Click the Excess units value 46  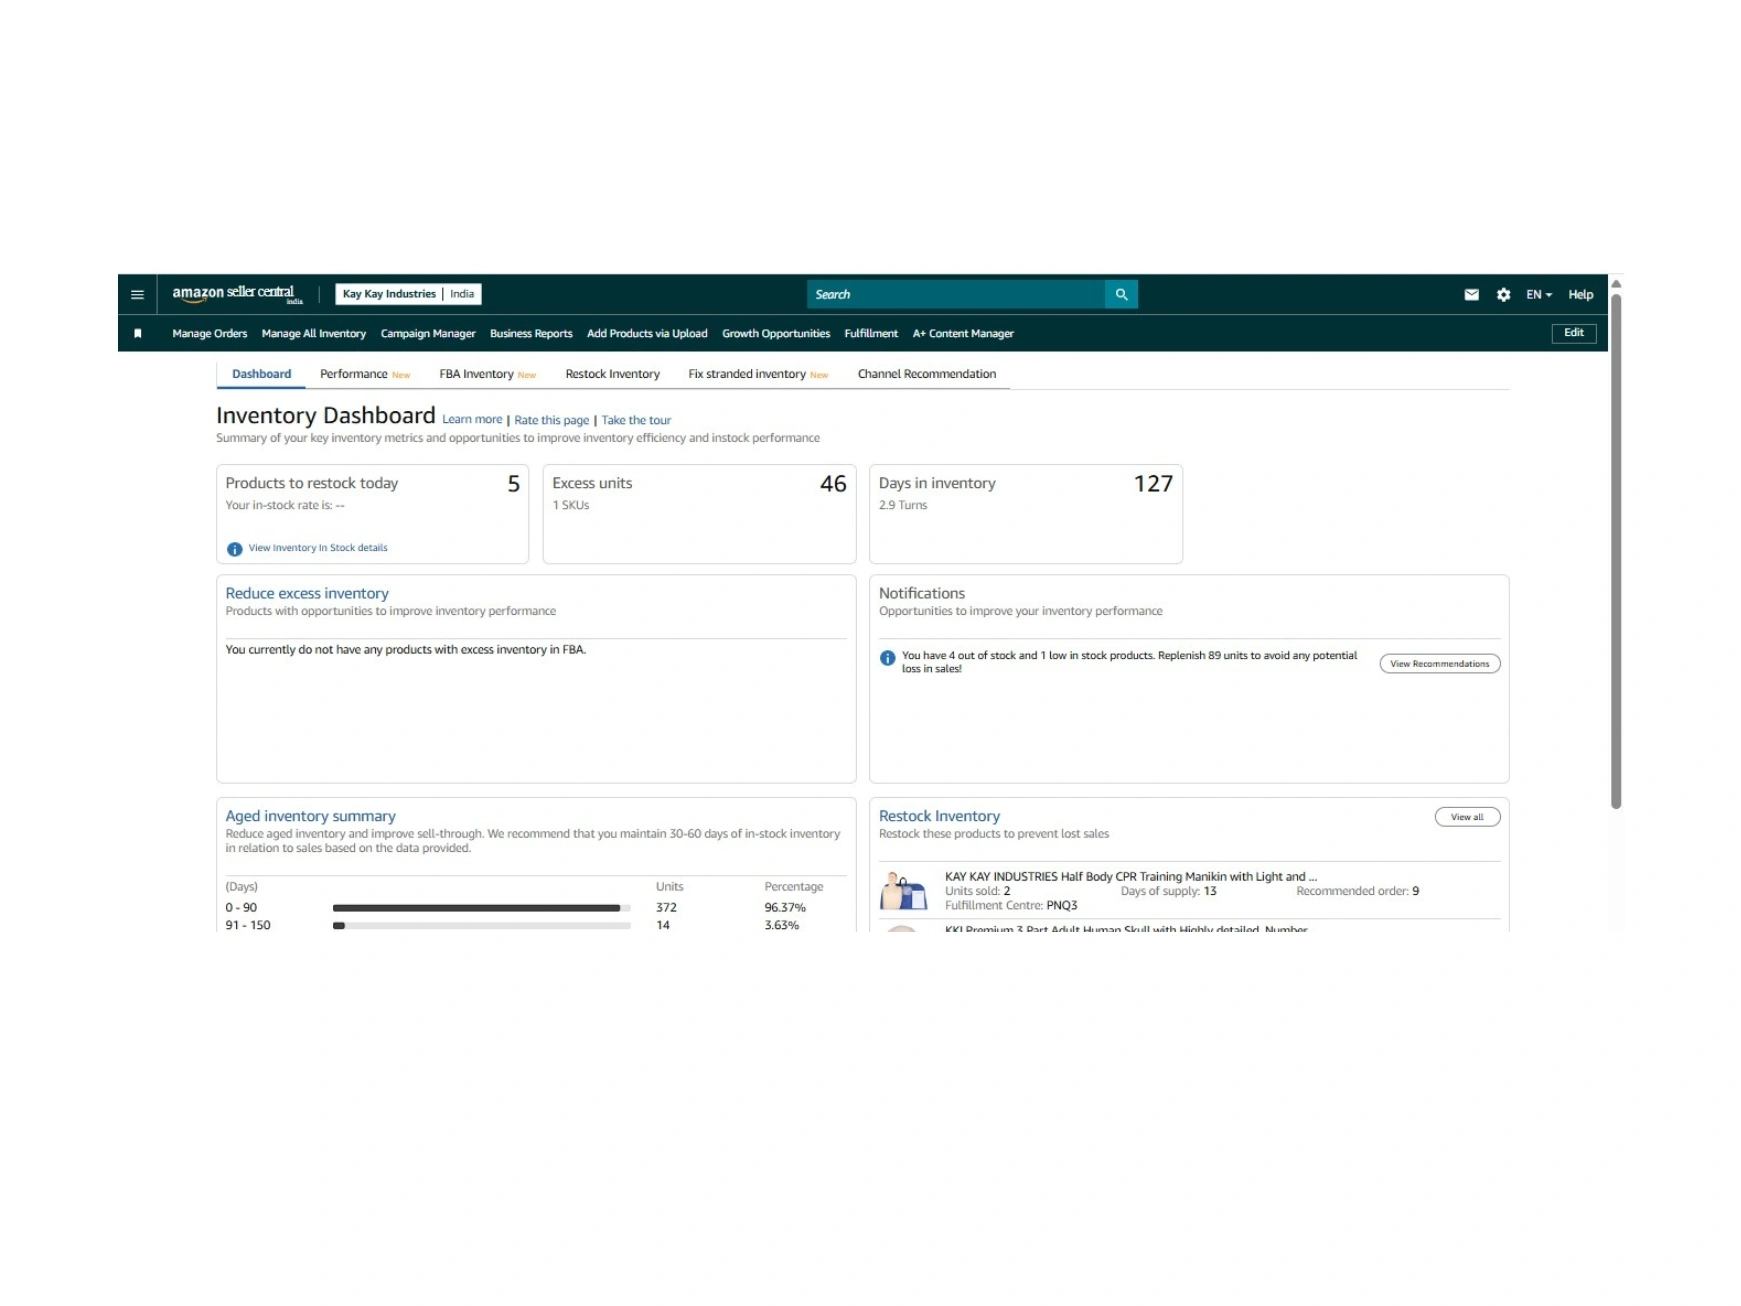pos(833,484)
